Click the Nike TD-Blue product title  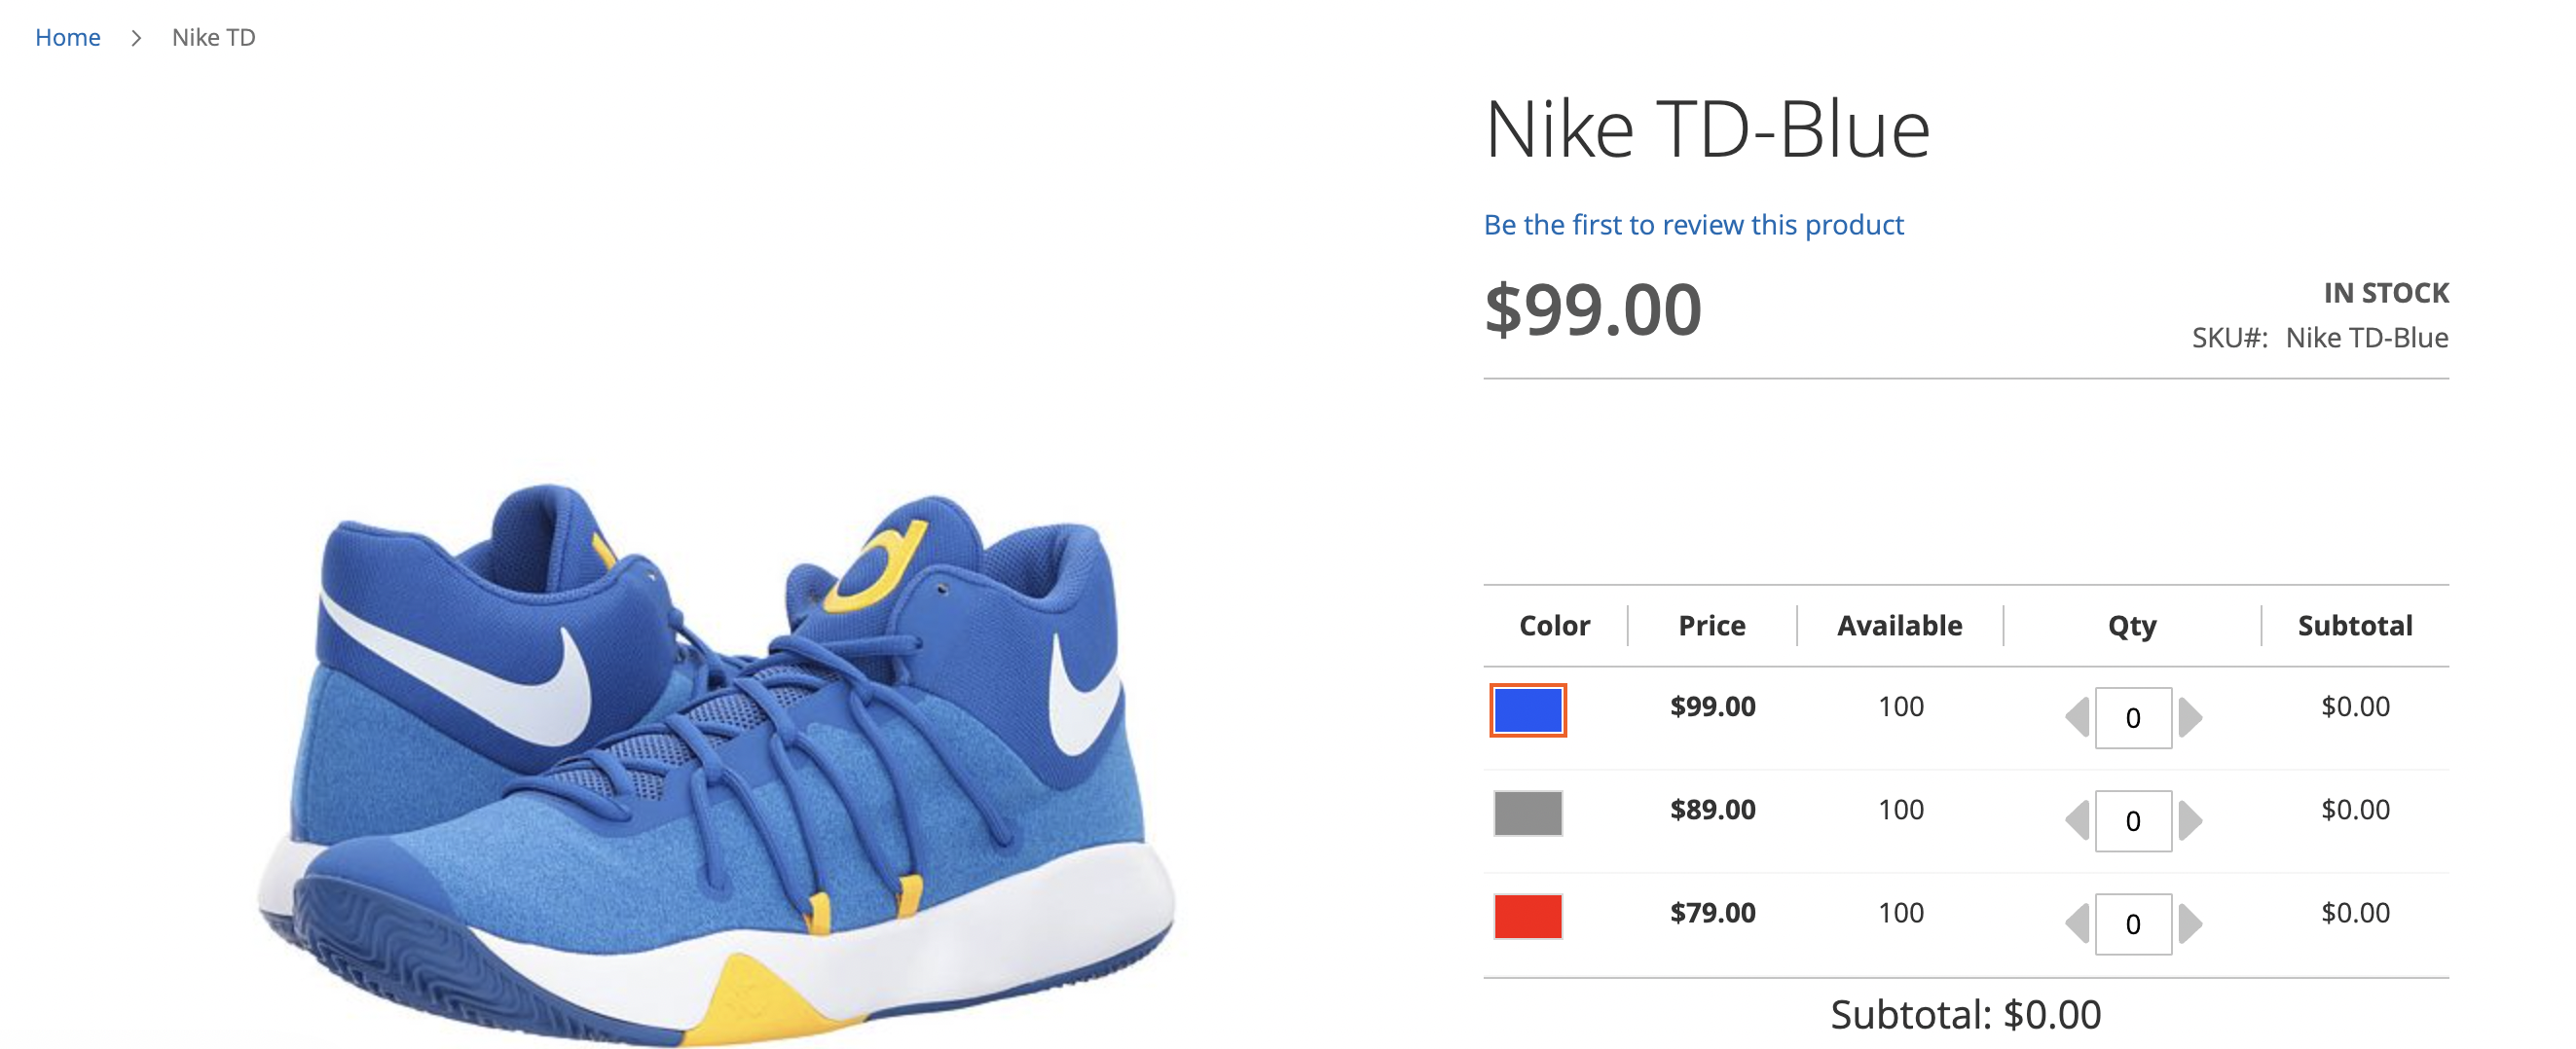pyautogui.click(x=1707, y=130)
